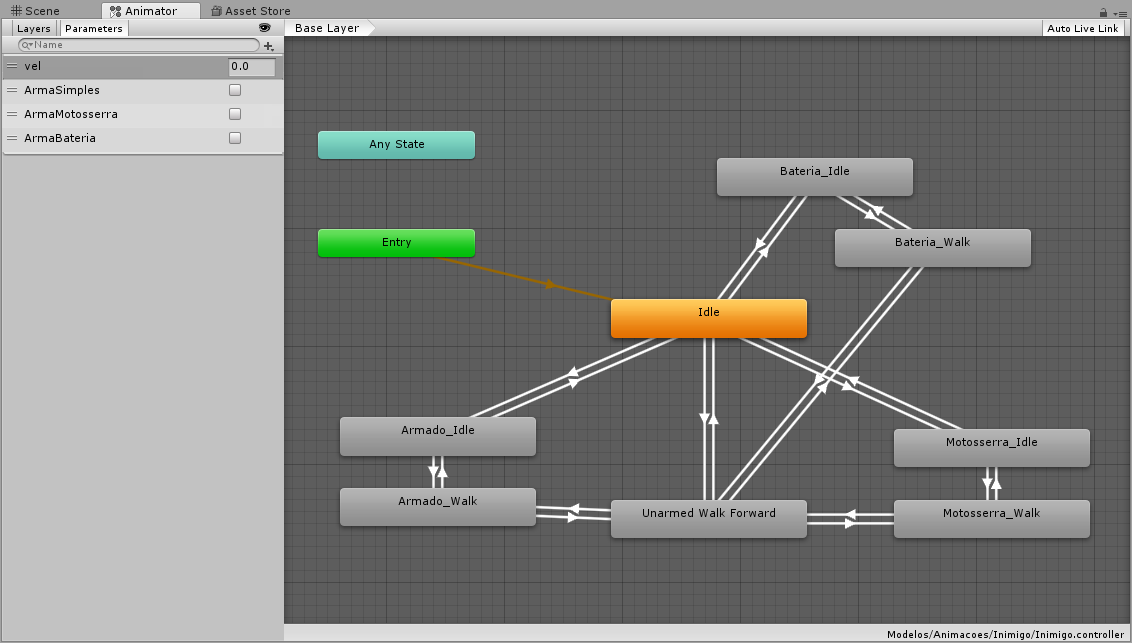This screenshot has height=643, width=1132.
Task: Select the Motosserra_Idle state node
Action: 992,448
